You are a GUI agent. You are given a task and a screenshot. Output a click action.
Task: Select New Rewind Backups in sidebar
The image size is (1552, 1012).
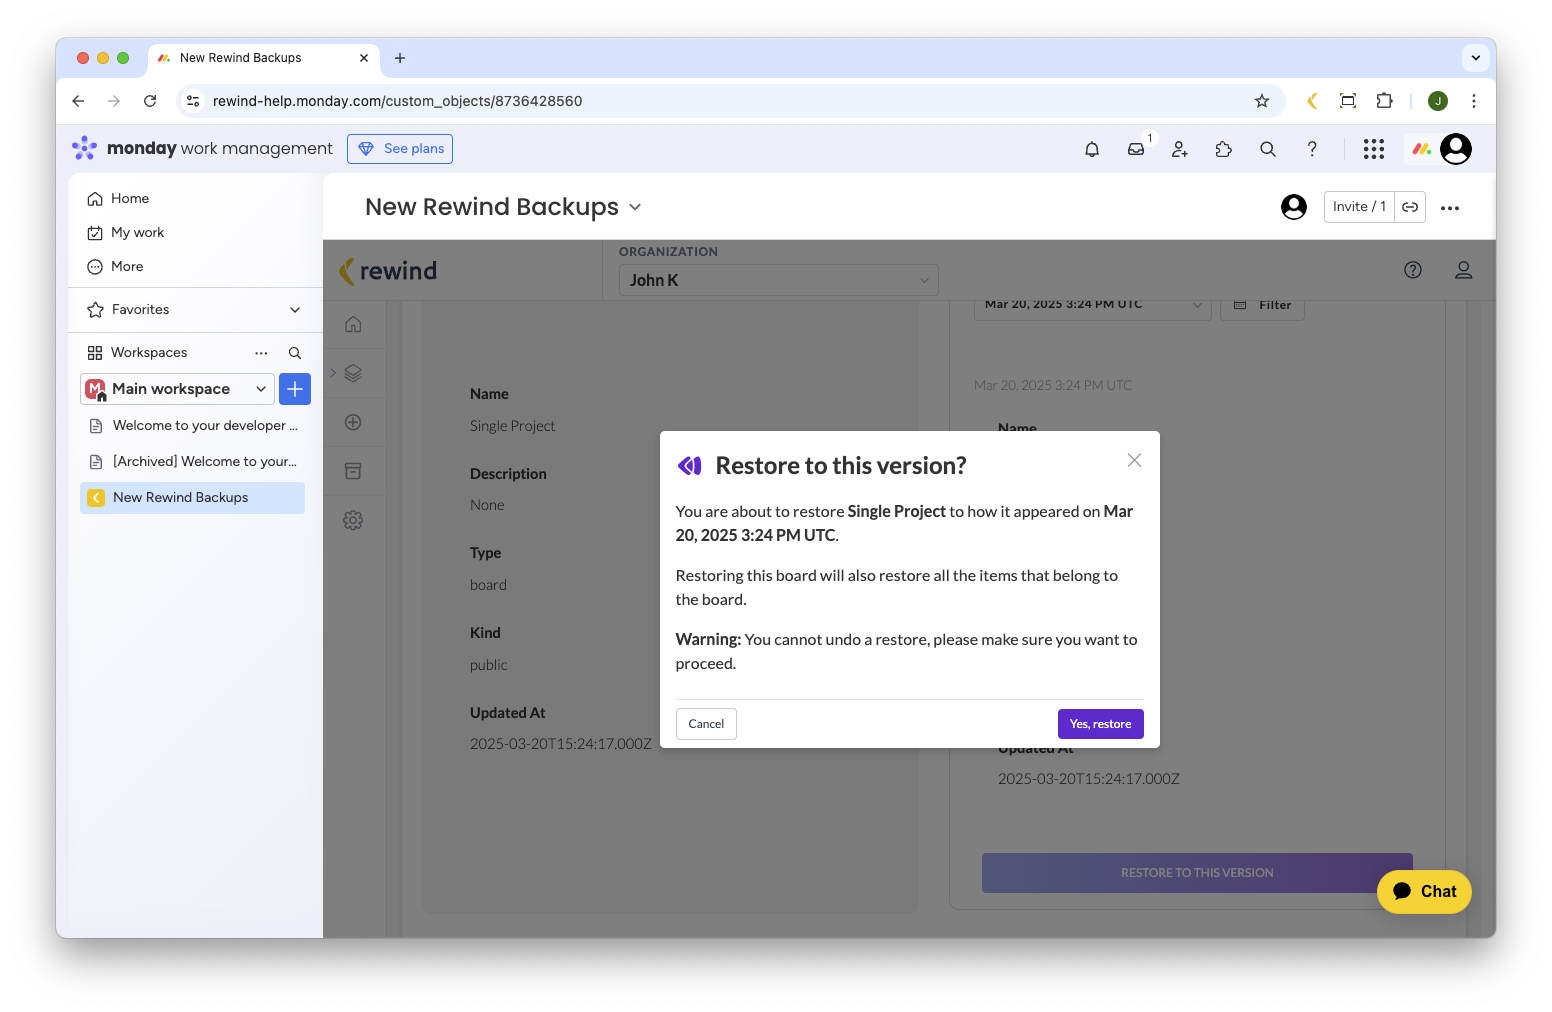pos(192,498)
